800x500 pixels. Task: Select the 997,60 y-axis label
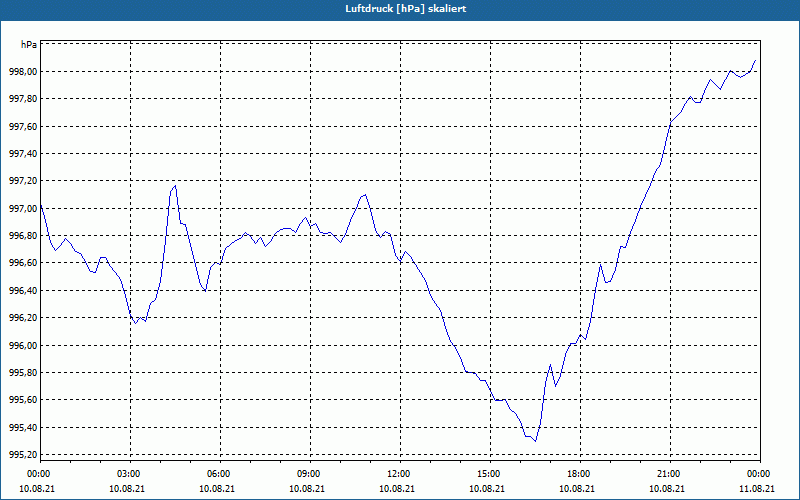click(23, 126)
